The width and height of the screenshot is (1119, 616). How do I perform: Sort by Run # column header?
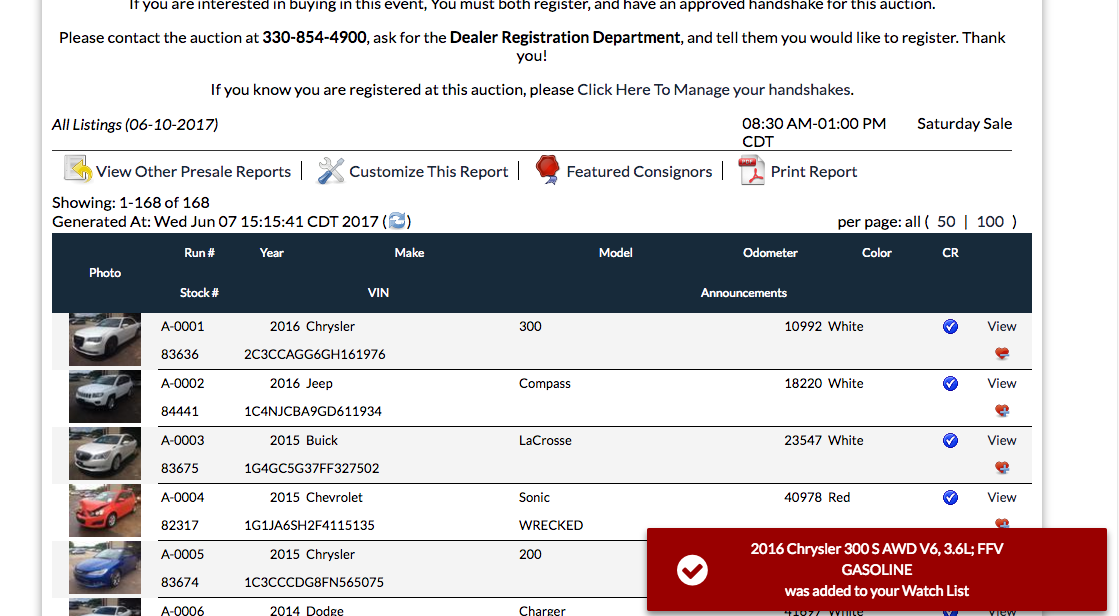pos(199,253)
